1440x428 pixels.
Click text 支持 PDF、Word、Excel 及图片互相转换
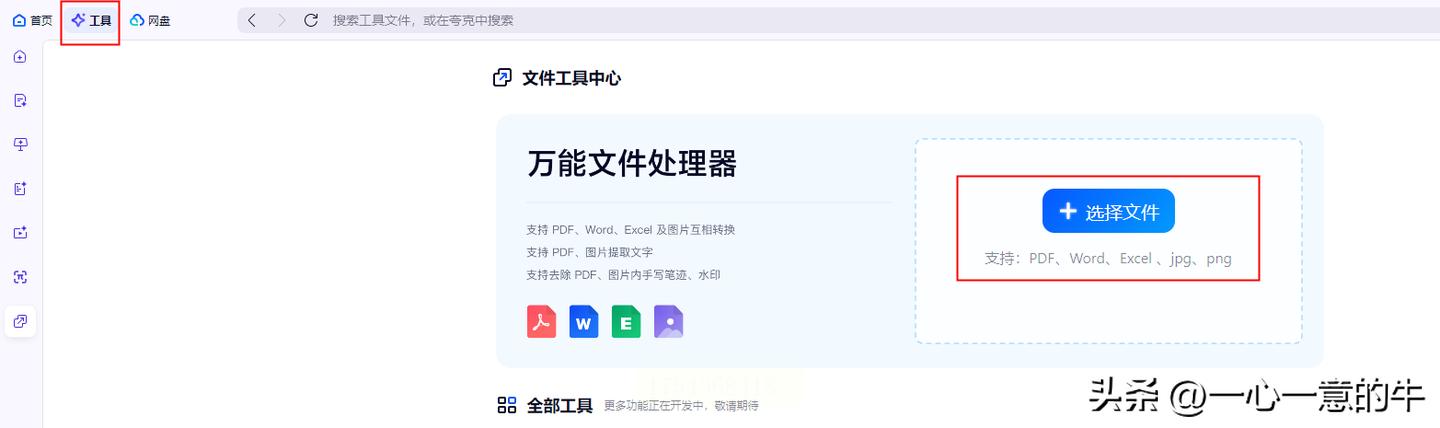pos(630,230)
